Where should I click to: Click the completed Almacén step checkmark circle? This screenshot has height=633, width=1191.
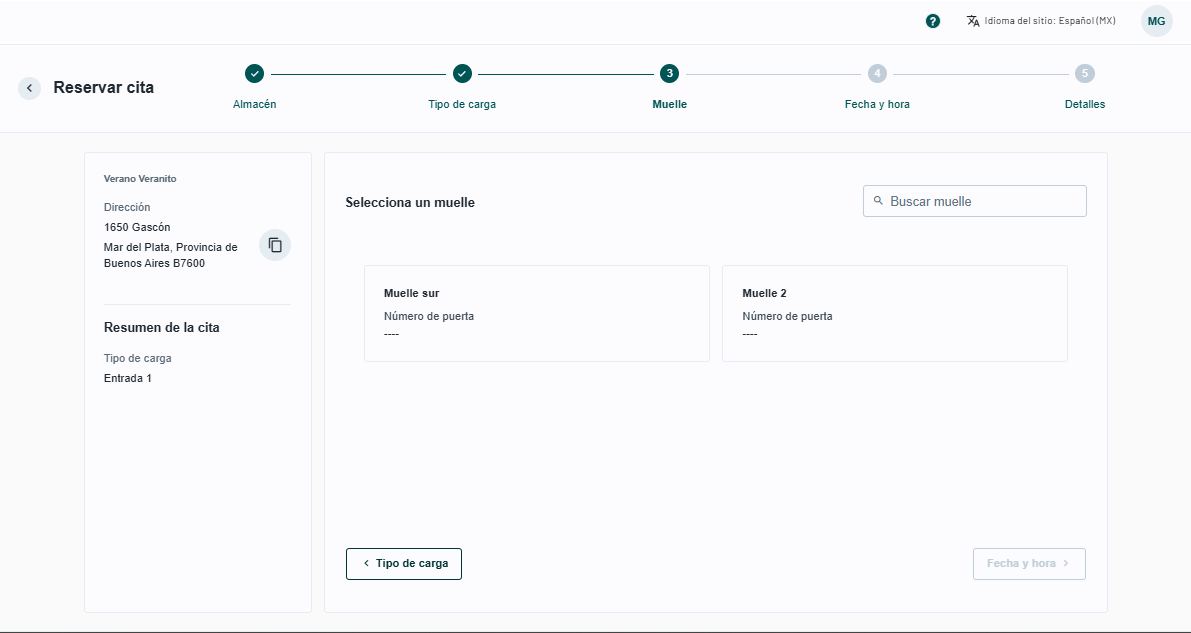[254, 74]
